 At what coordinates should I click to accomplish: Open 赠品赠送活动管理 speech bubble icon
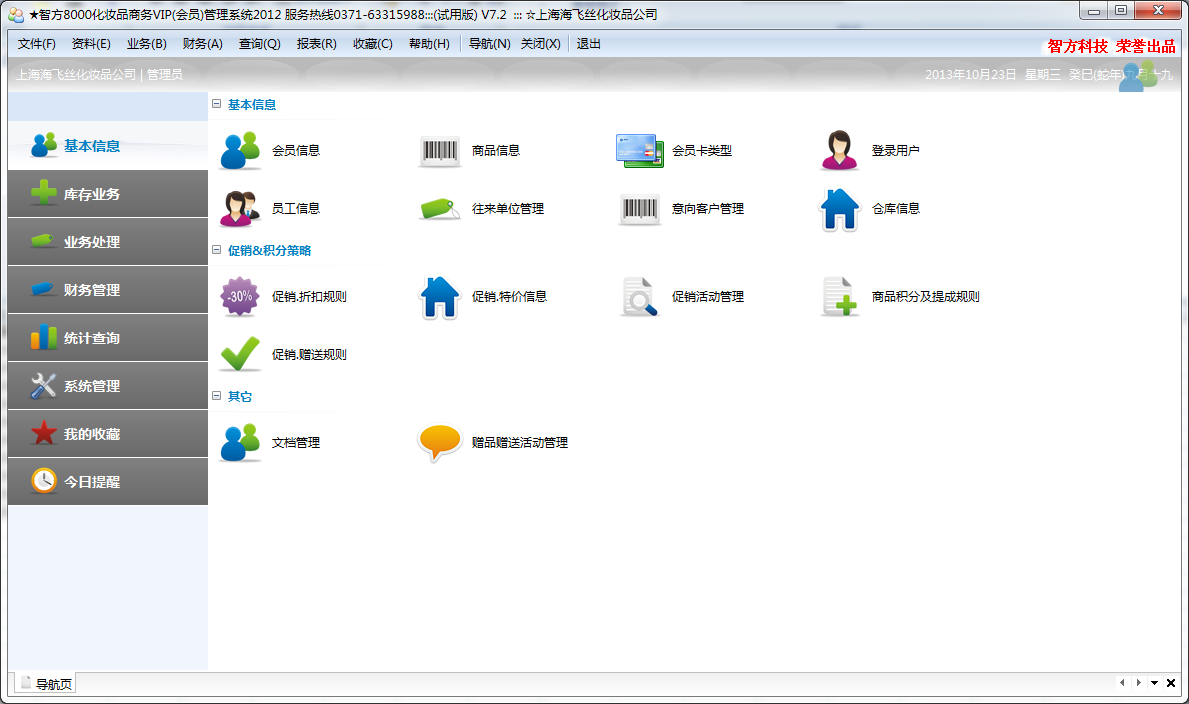[440, 442]
